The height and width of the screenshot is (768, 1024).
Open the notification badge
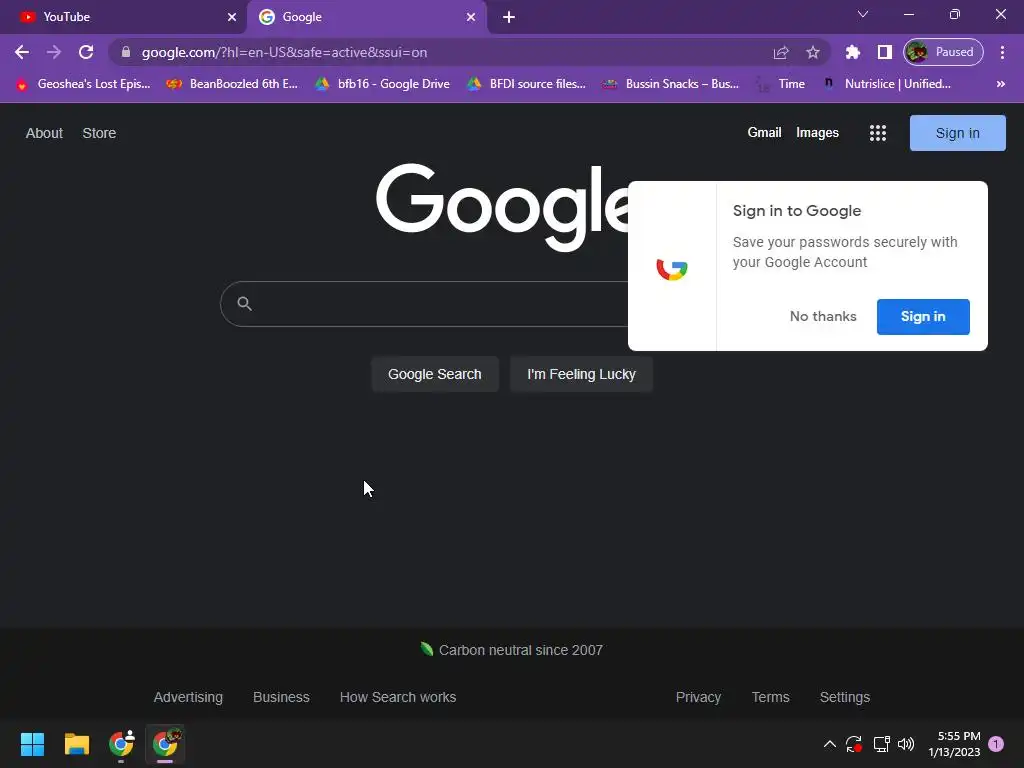coord(996,744)
